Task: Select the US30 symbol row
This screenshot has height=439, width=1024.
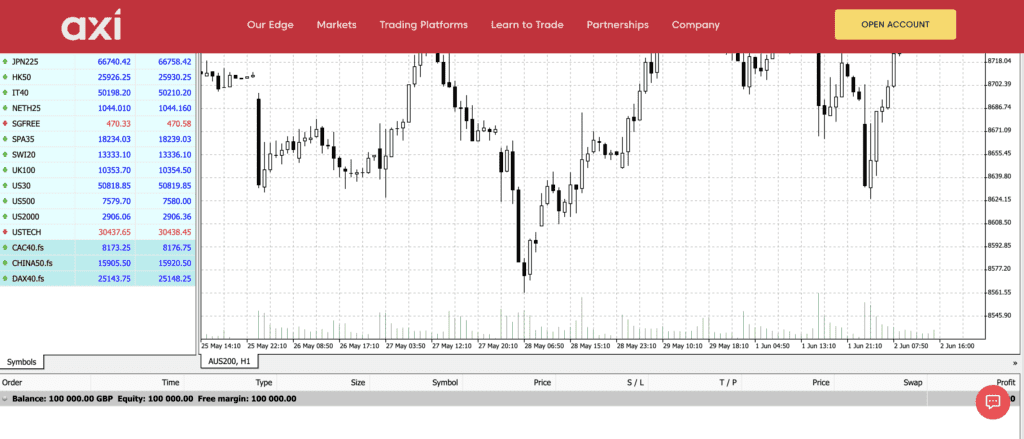Action: point(98,186)
